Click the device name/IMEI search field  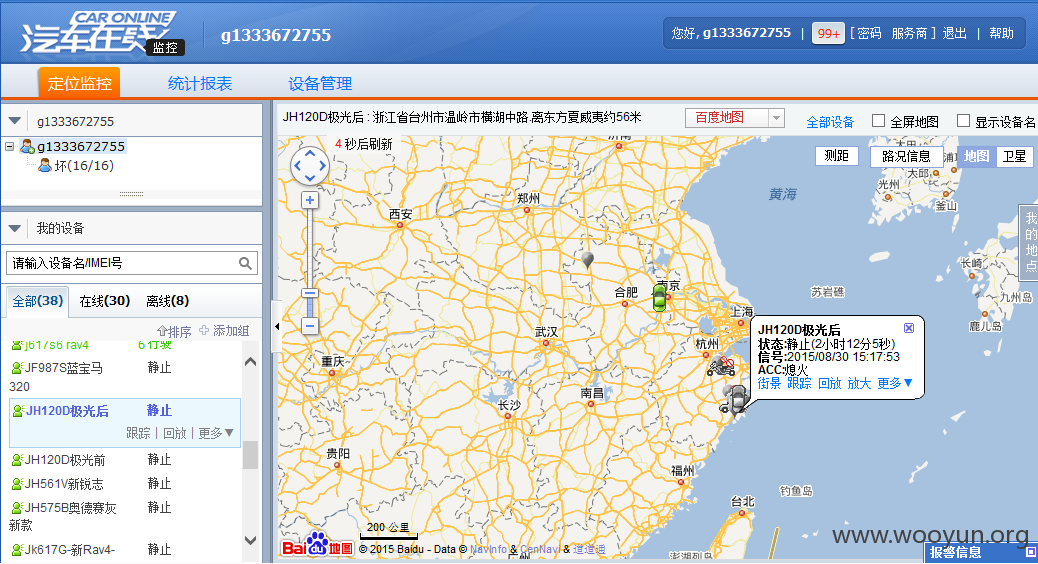[122, 263]
